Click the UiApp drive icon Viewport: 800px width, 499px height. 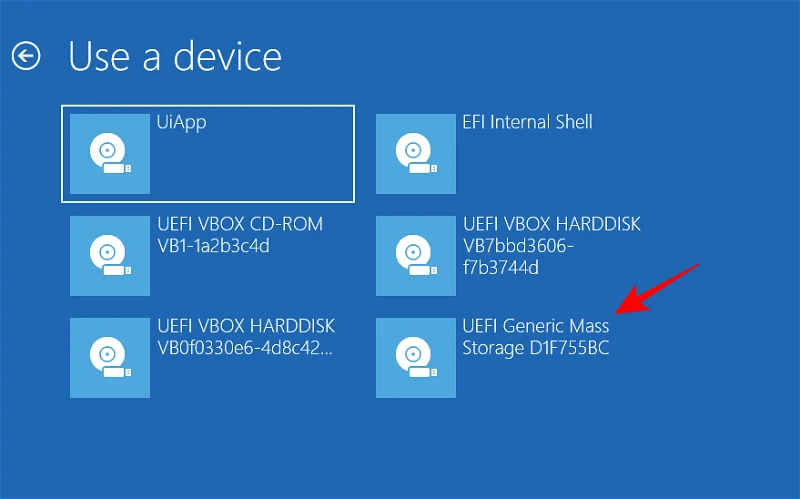click(x=110, y=153)
